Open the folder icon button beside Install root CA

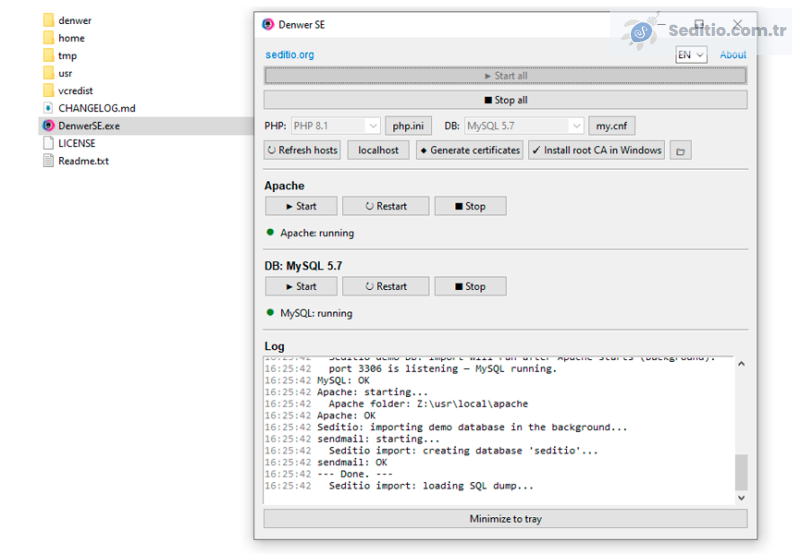(680, 151)
